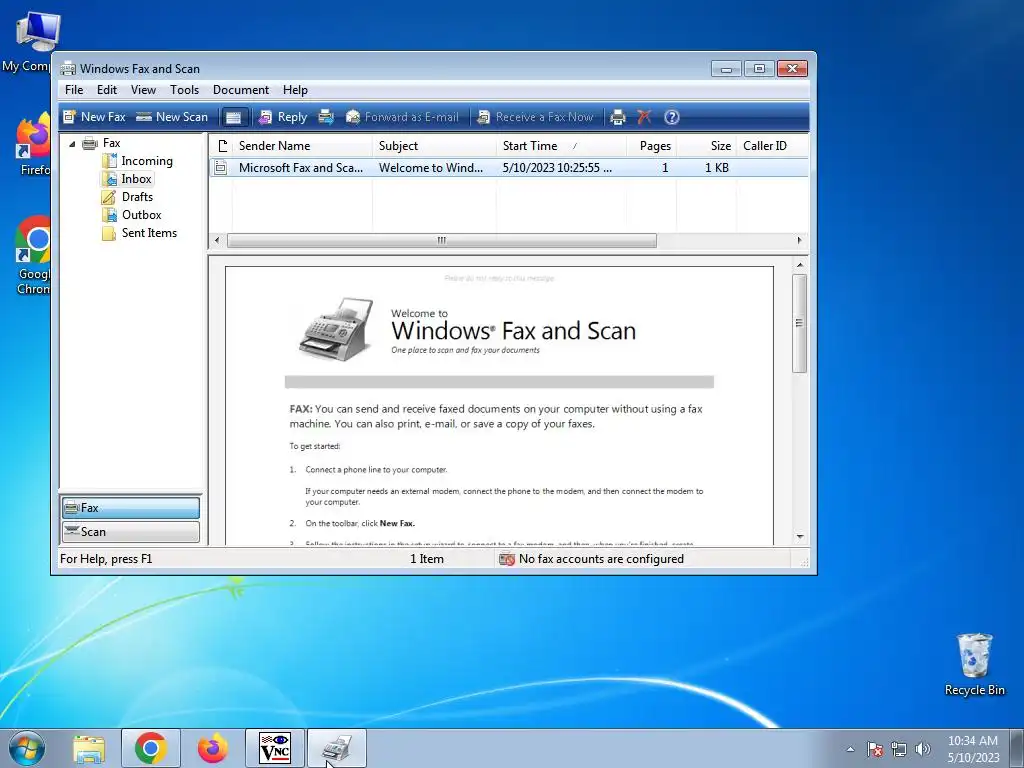Image resolution: width=1024 pixels, height=768 pixels.
Task: Sort by Size column header
Action: point(707,146)
